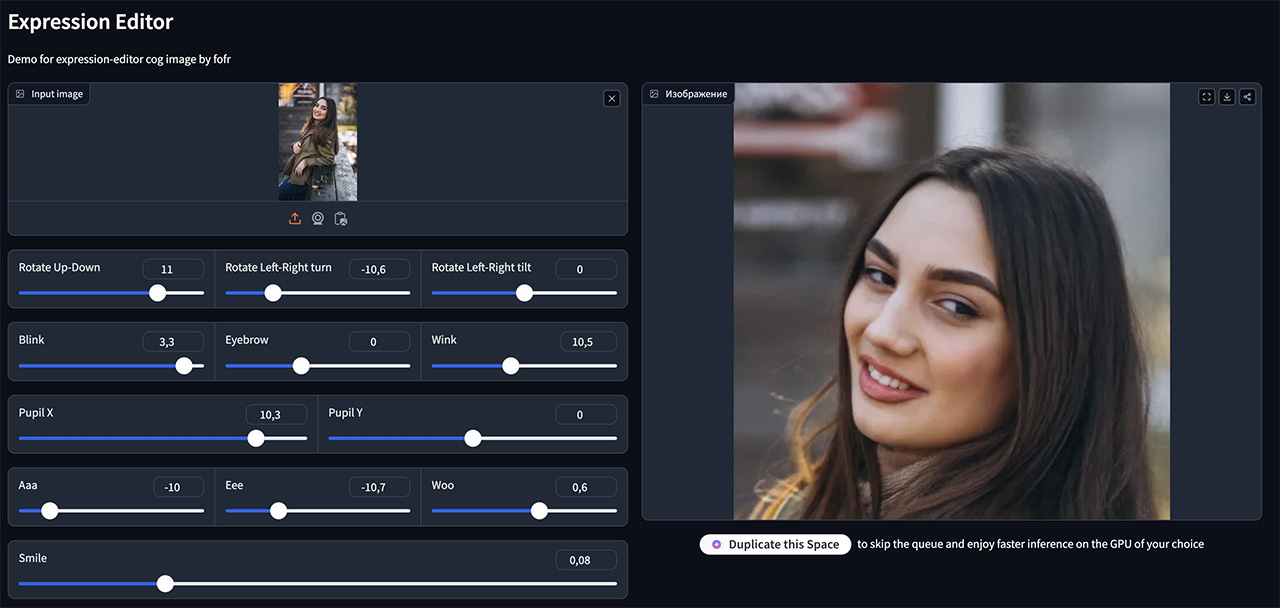Click the Woo value field showing 0,6

pyautogui.click(x=586, y=487)
